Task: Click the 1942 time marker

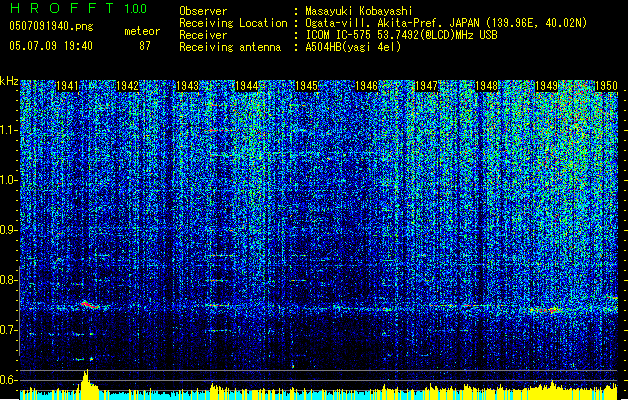Action: pyautogui.click(x=127, y=86)
